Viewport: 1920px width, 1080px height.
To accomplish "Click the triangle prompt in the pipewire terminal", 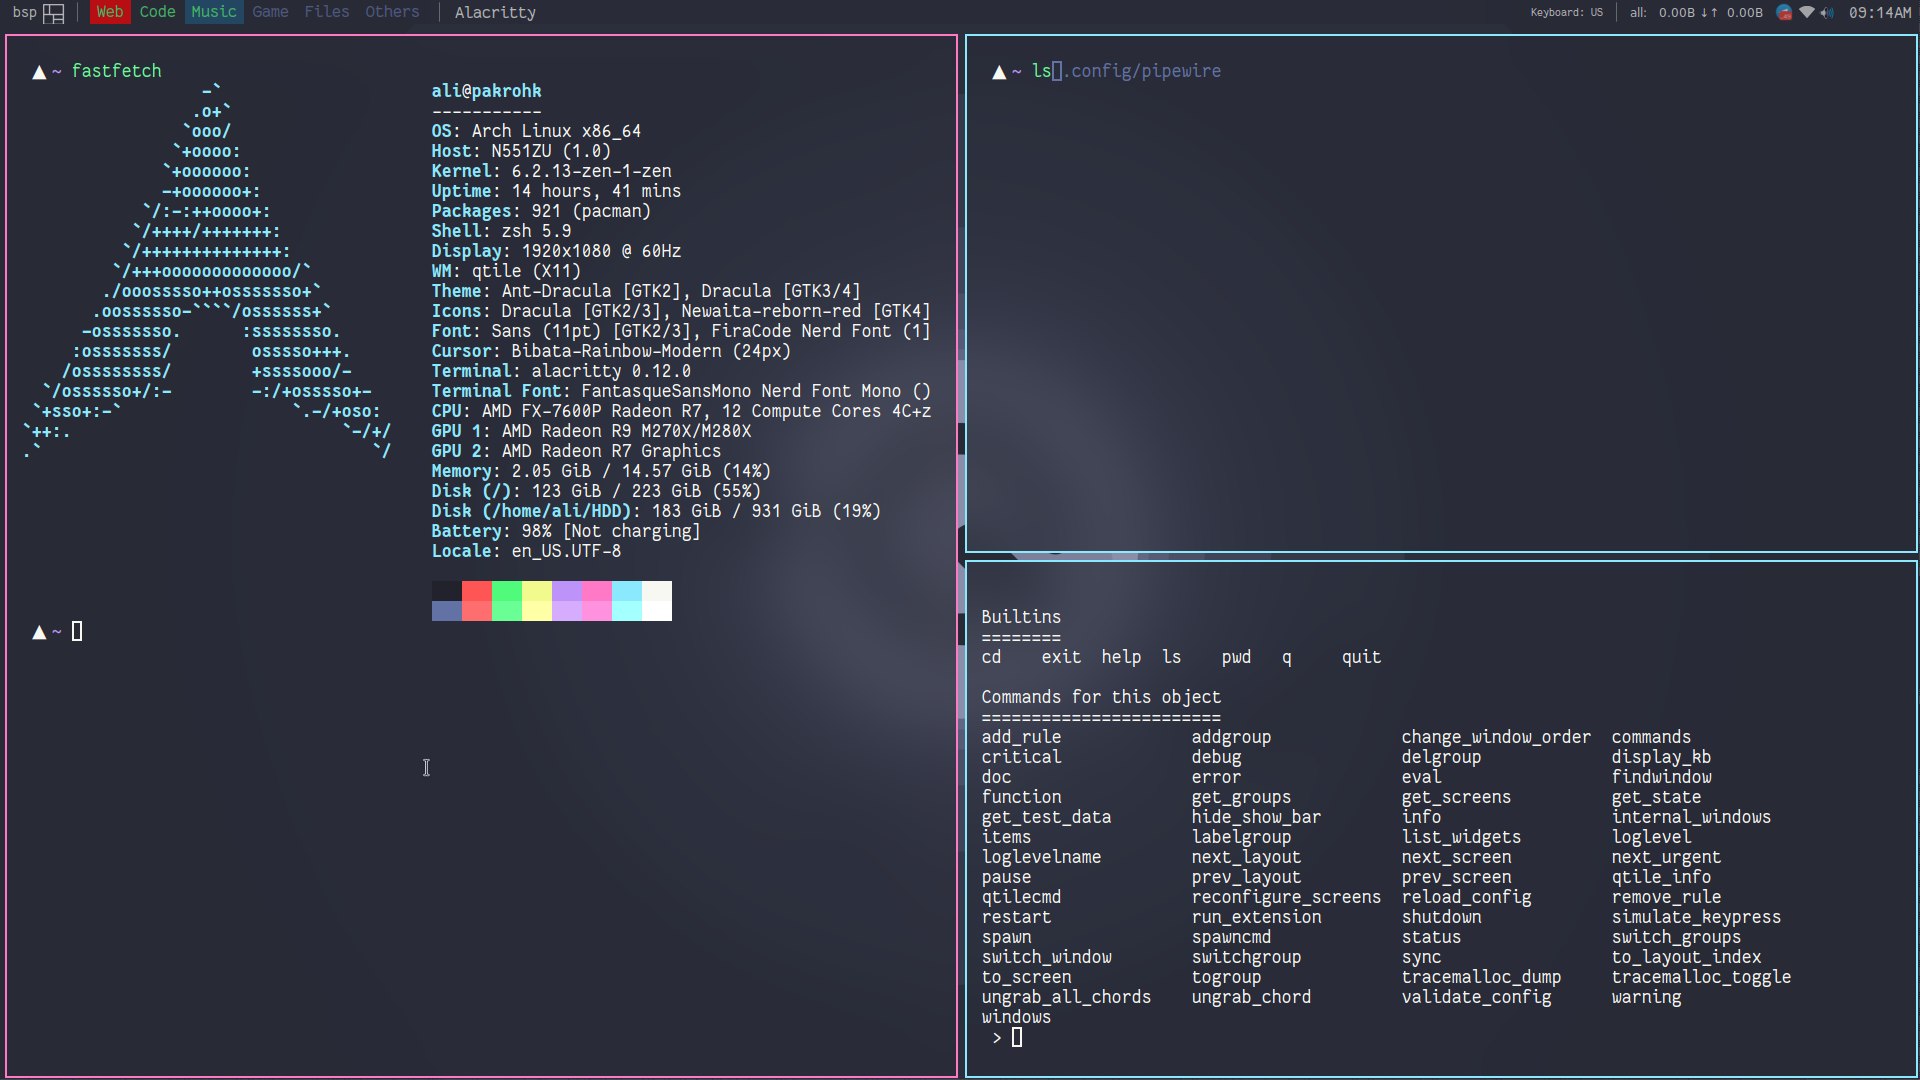I will [998, 71].
